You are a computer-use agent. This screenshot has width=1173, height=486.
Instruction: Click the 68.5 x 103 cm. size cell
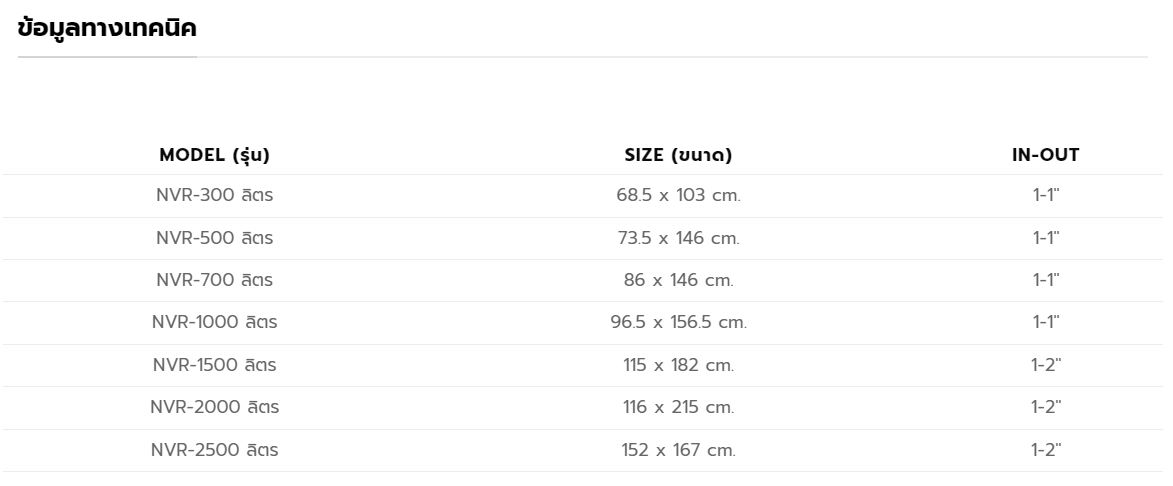pos(678,196)
